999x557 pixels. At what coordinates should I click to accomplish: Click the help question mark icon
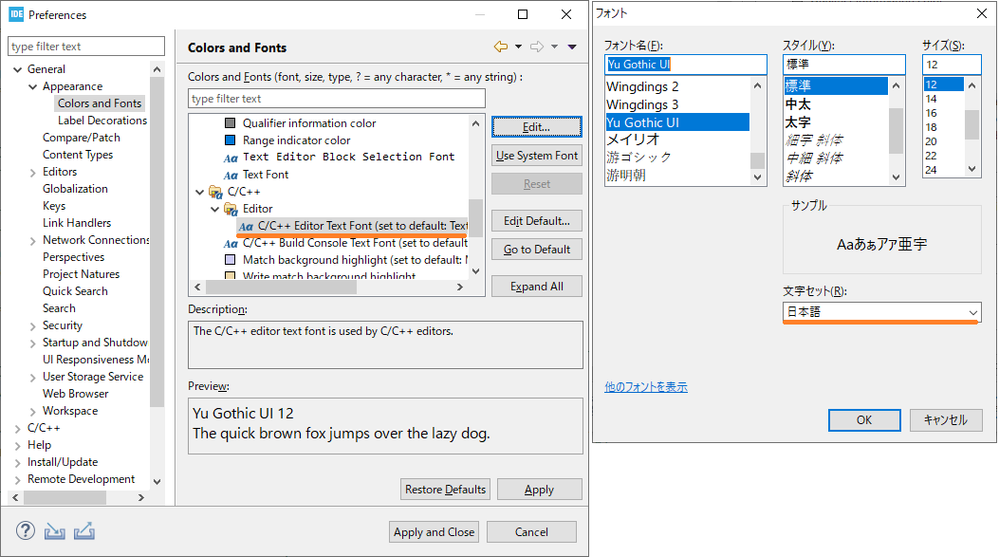tap(25, 530)
